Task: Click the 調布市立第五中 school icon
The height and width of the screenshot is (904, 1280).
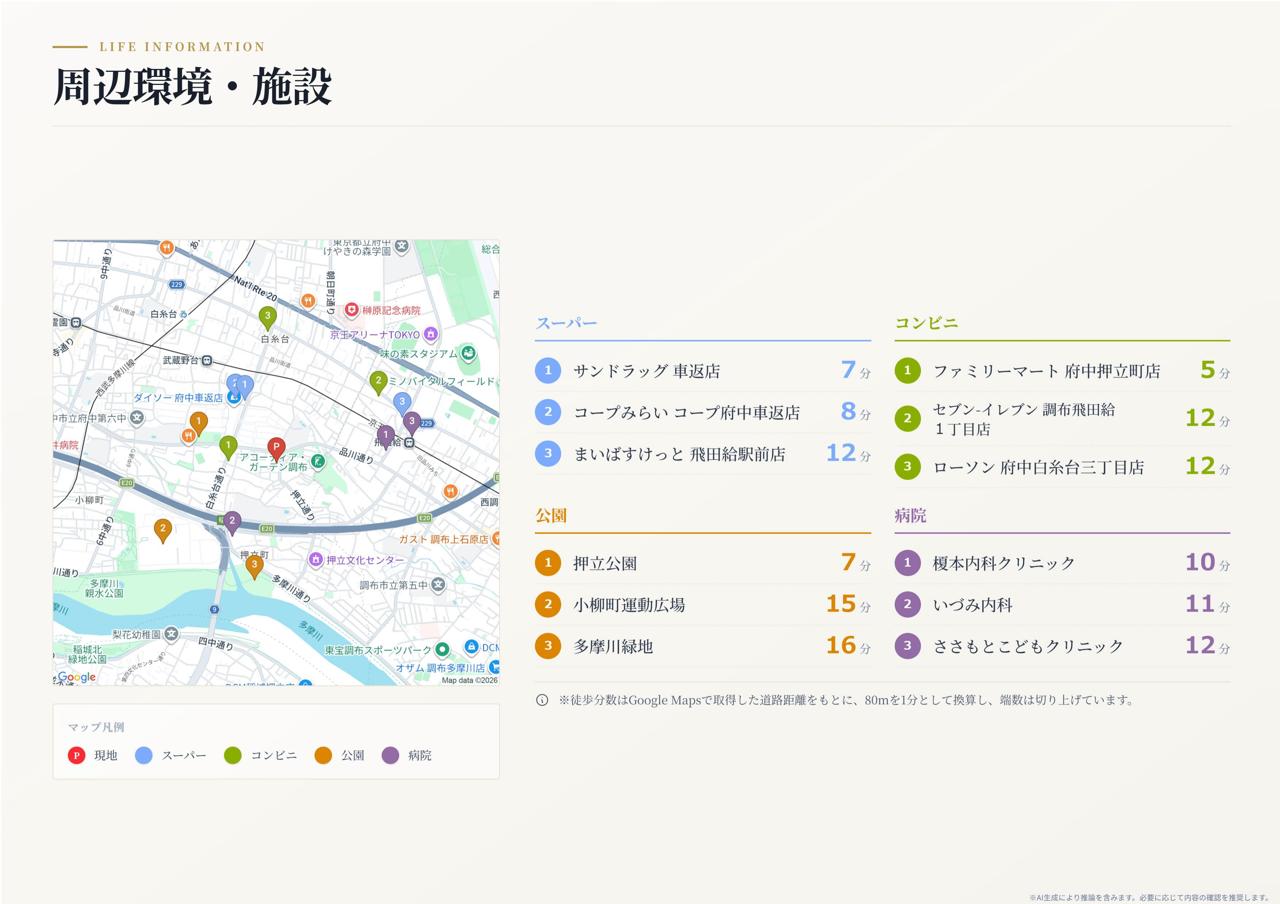Action: pyautogui.click(x=437, y=585)
